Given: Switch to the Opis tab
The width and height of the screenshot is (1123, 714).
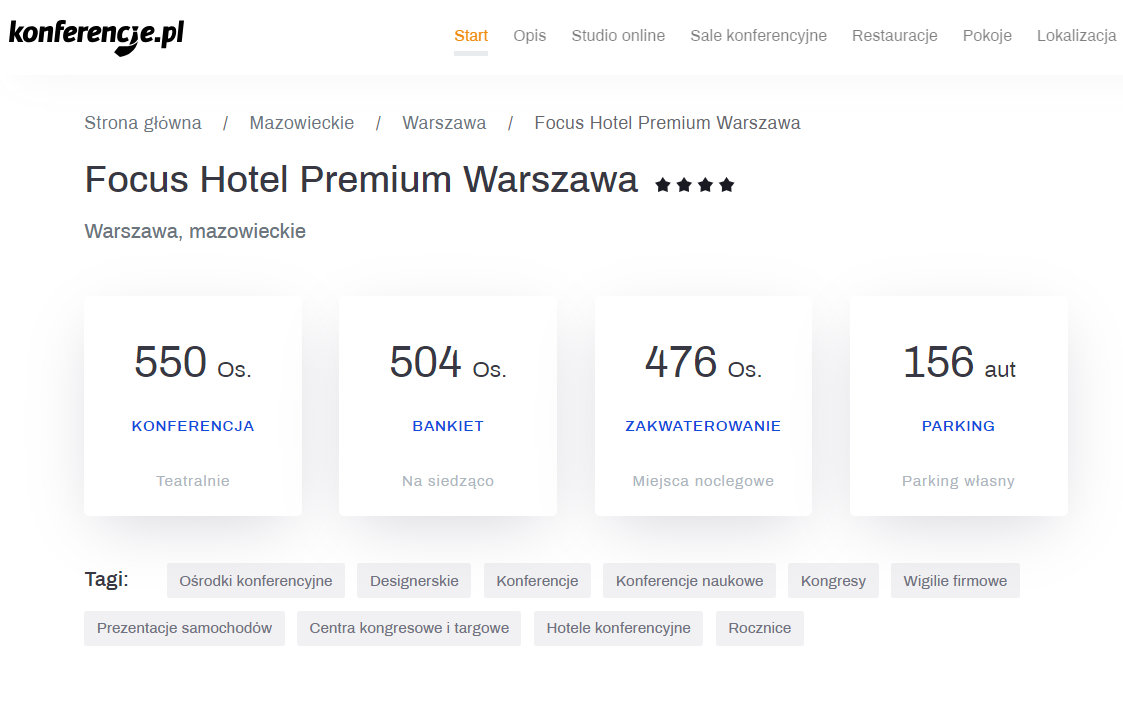Looking at the screenshot, I should 530,36.
